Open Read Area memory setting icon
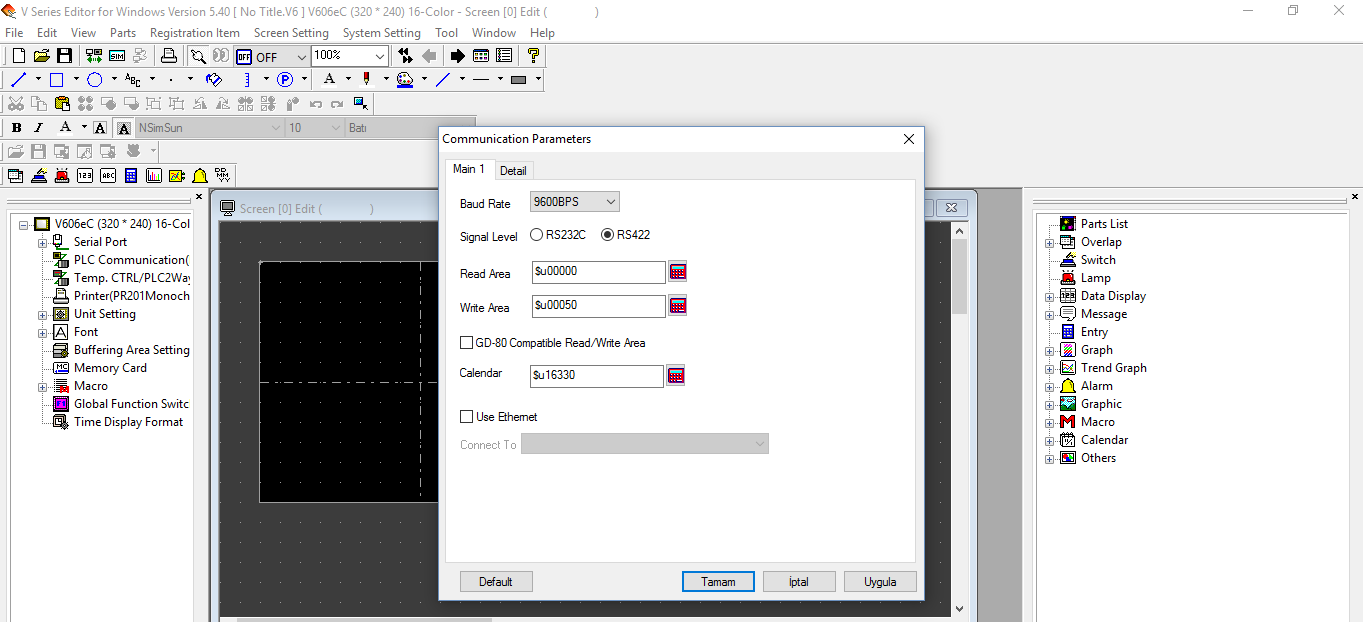 (678, 272)
